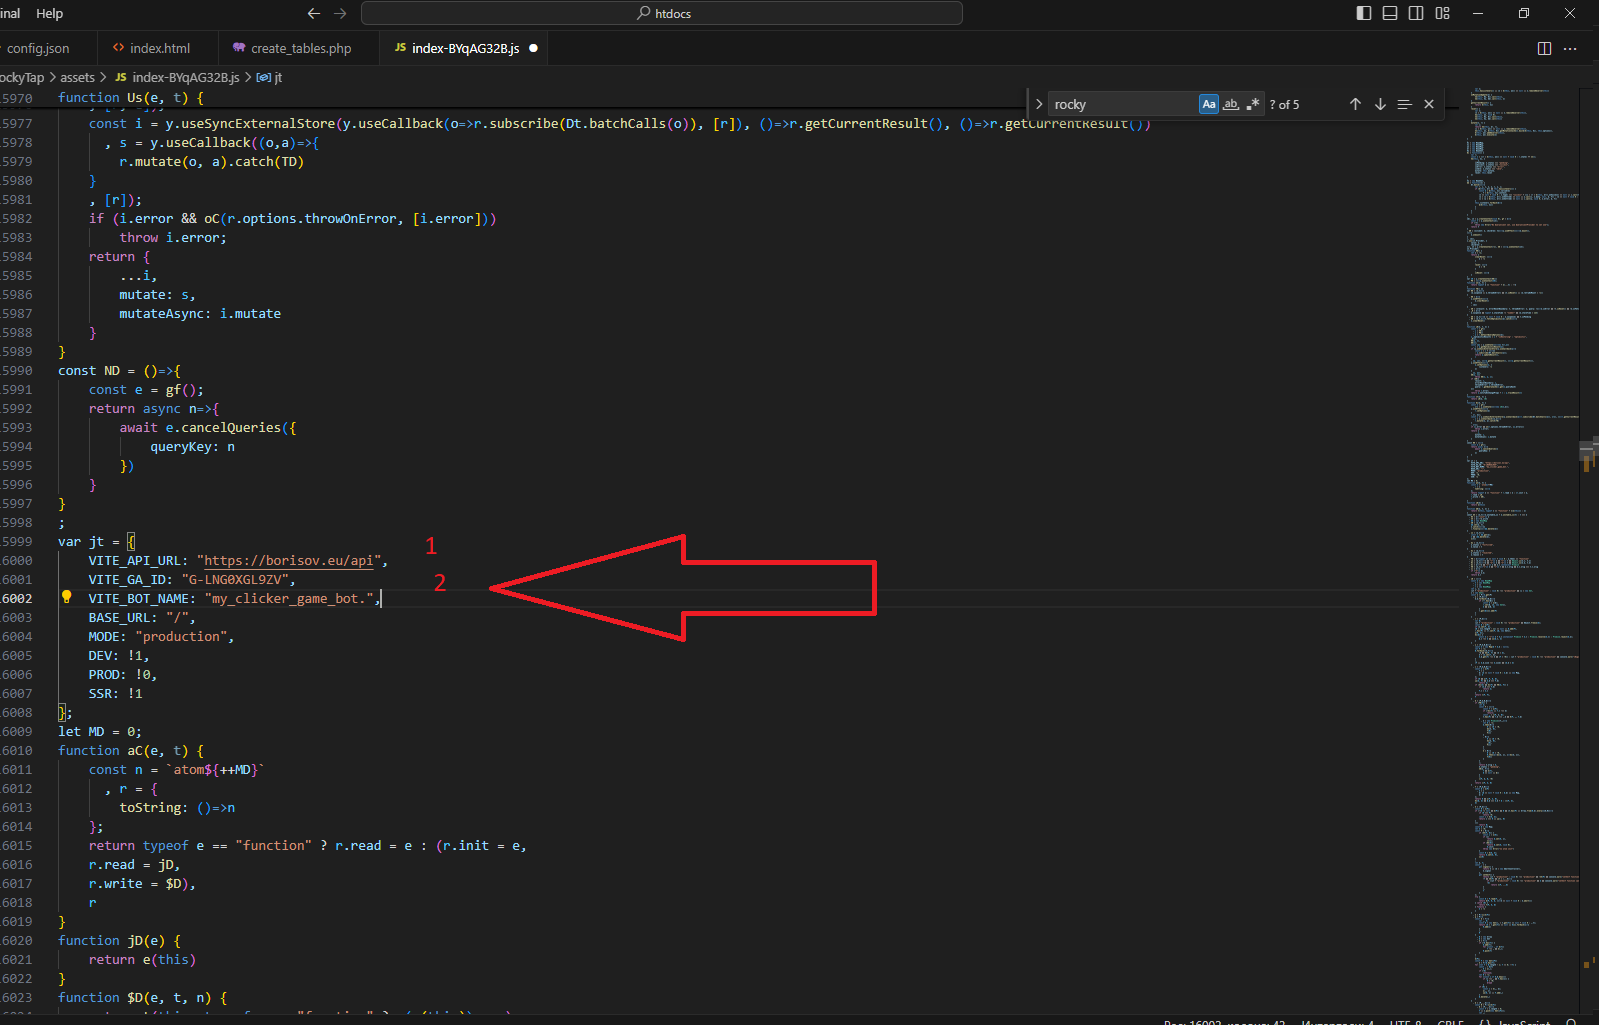Toggle Find in Selection icon
The width and height of the screenshot is (1599, 1025).
pyautogui.click(x=1404, y=104)
